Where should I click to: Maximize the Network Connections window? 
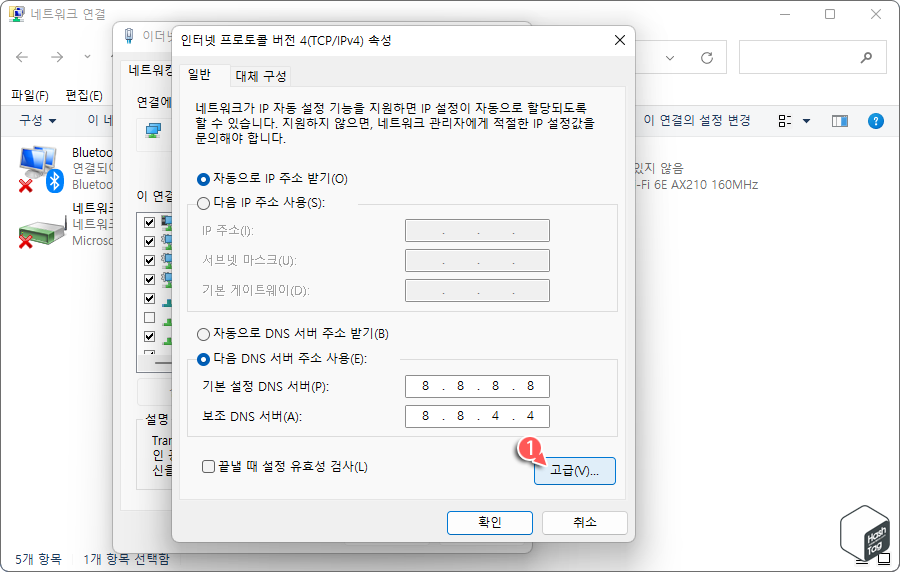tap(830, 14)
